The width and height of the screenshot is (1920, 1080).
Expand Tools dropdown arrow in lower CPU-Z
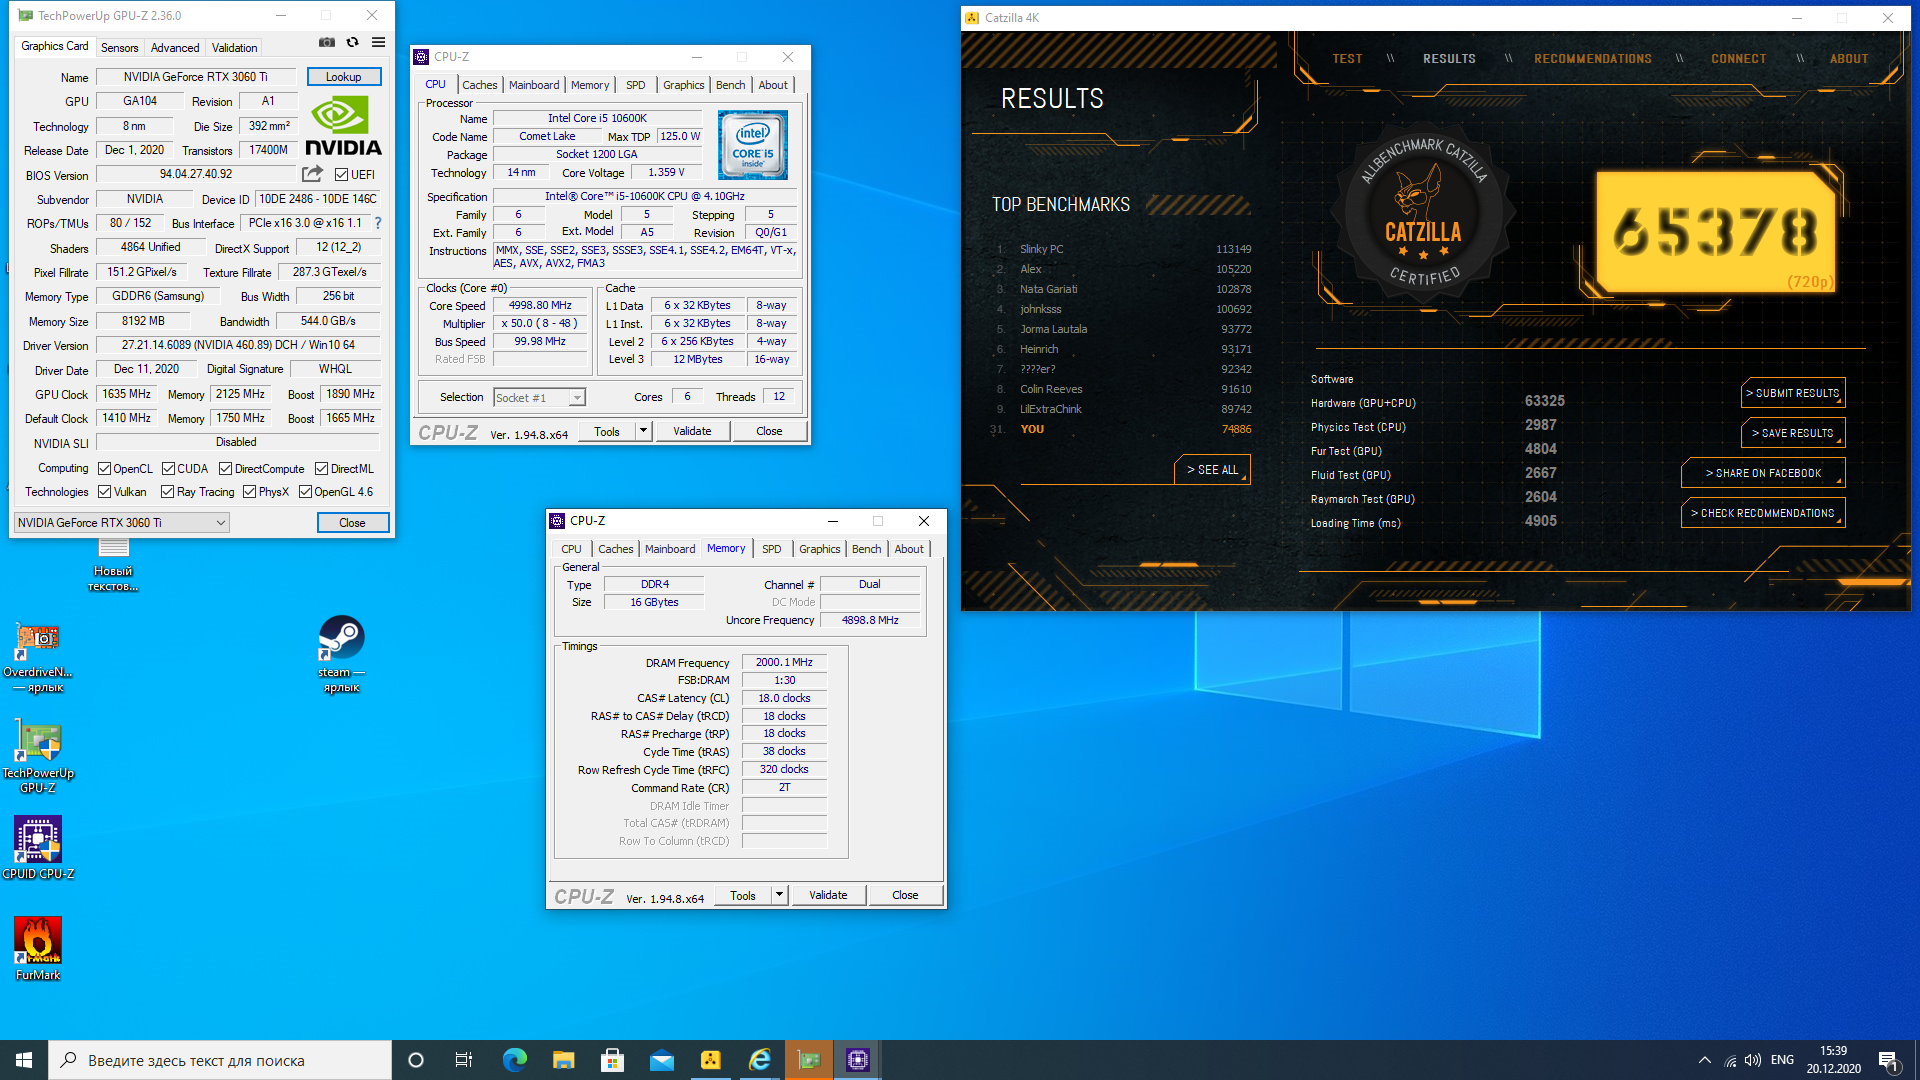pyautogui.click(x=779, y=895)
